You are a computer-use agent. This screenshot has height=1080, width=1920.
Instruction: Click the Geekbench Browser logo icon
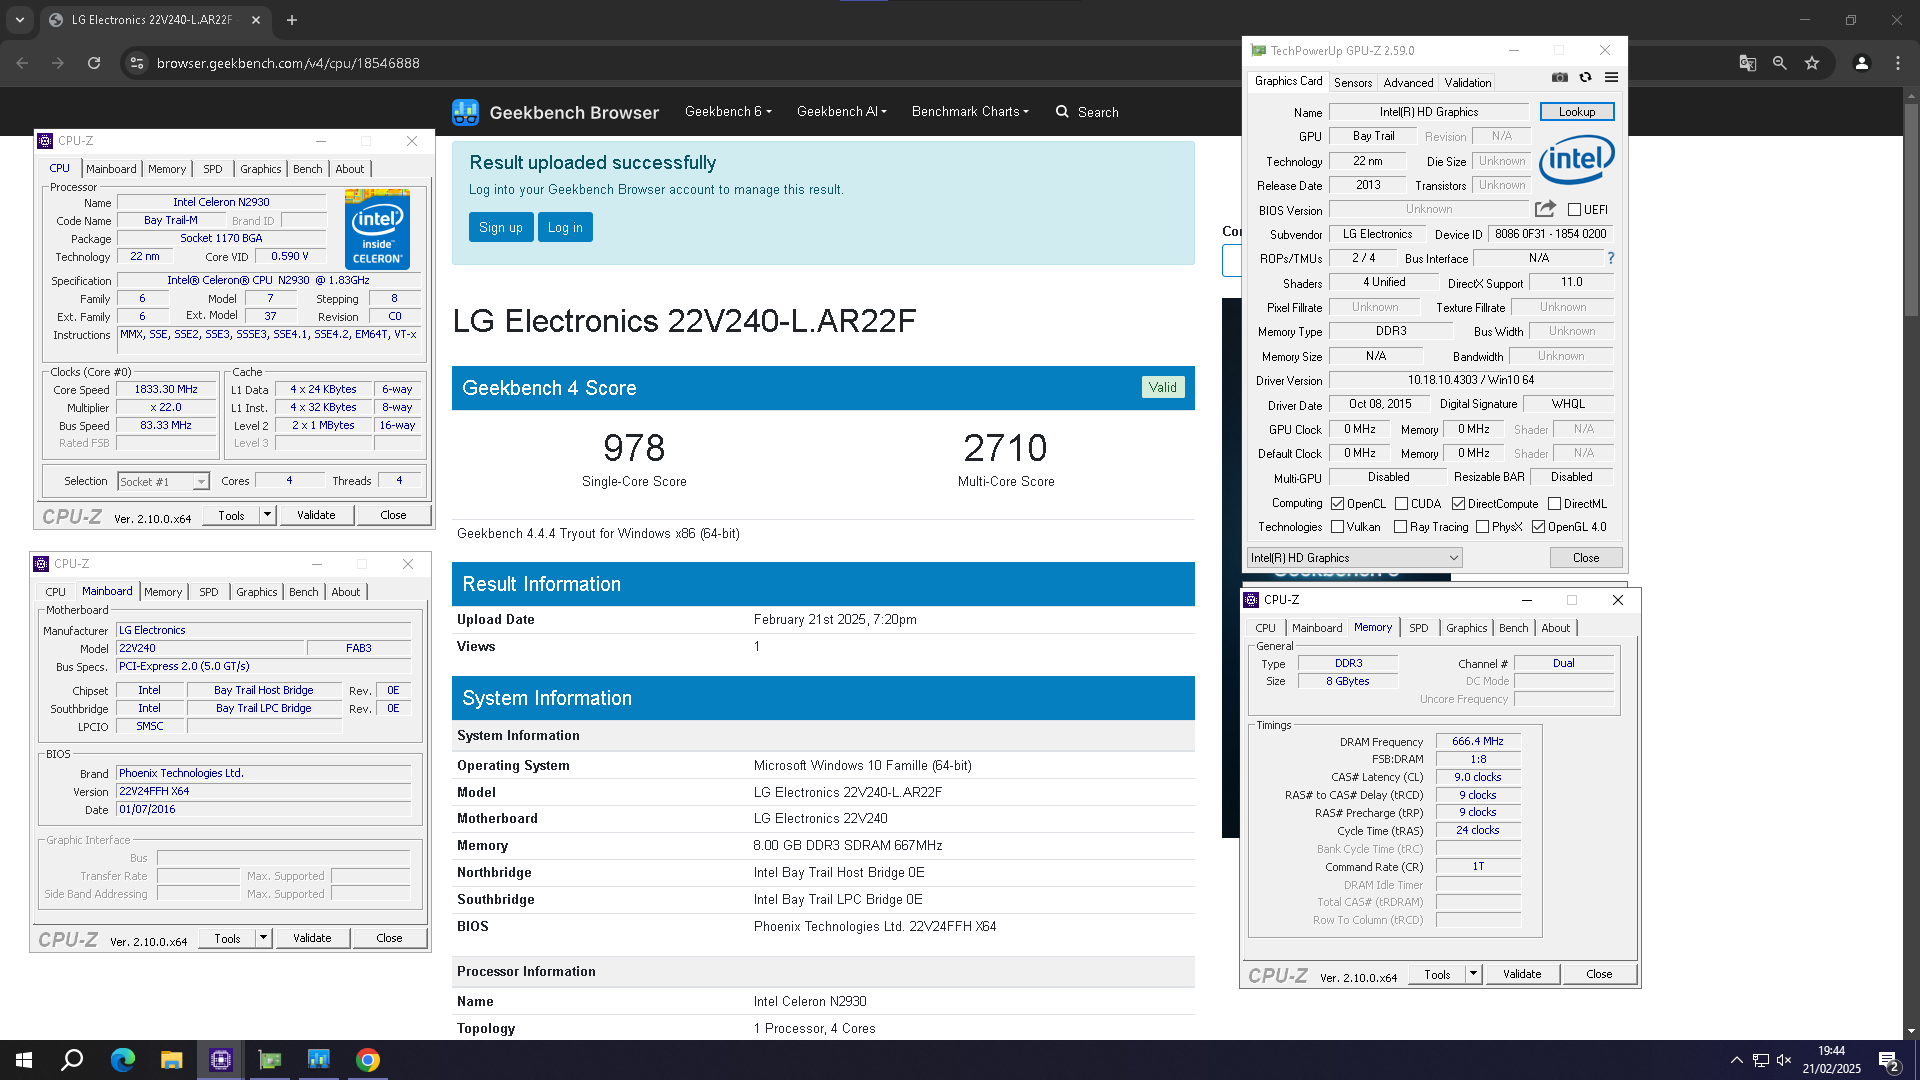465,112
